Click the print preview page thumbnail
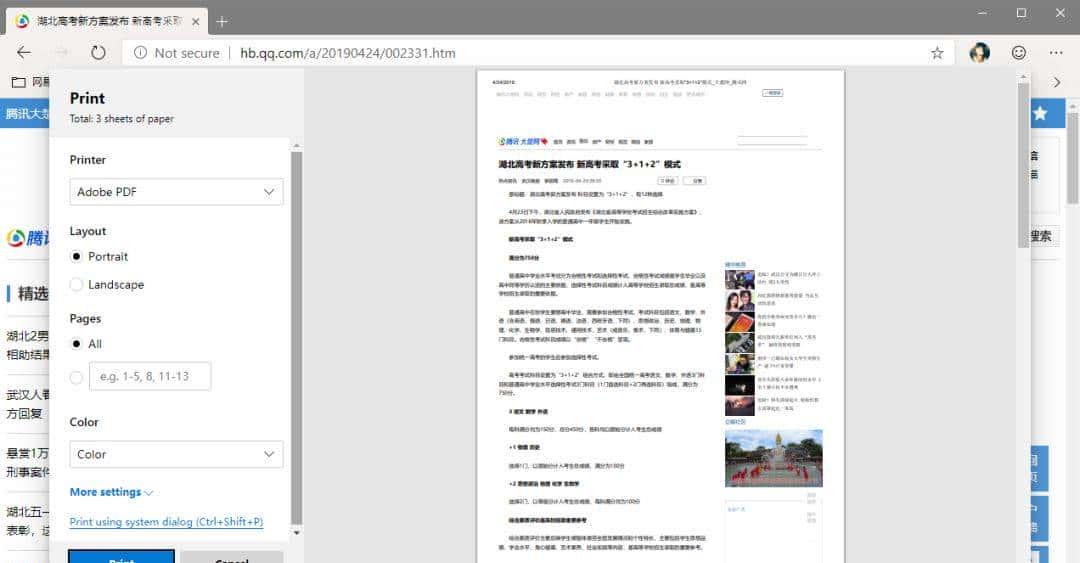 tap(661, 316)
